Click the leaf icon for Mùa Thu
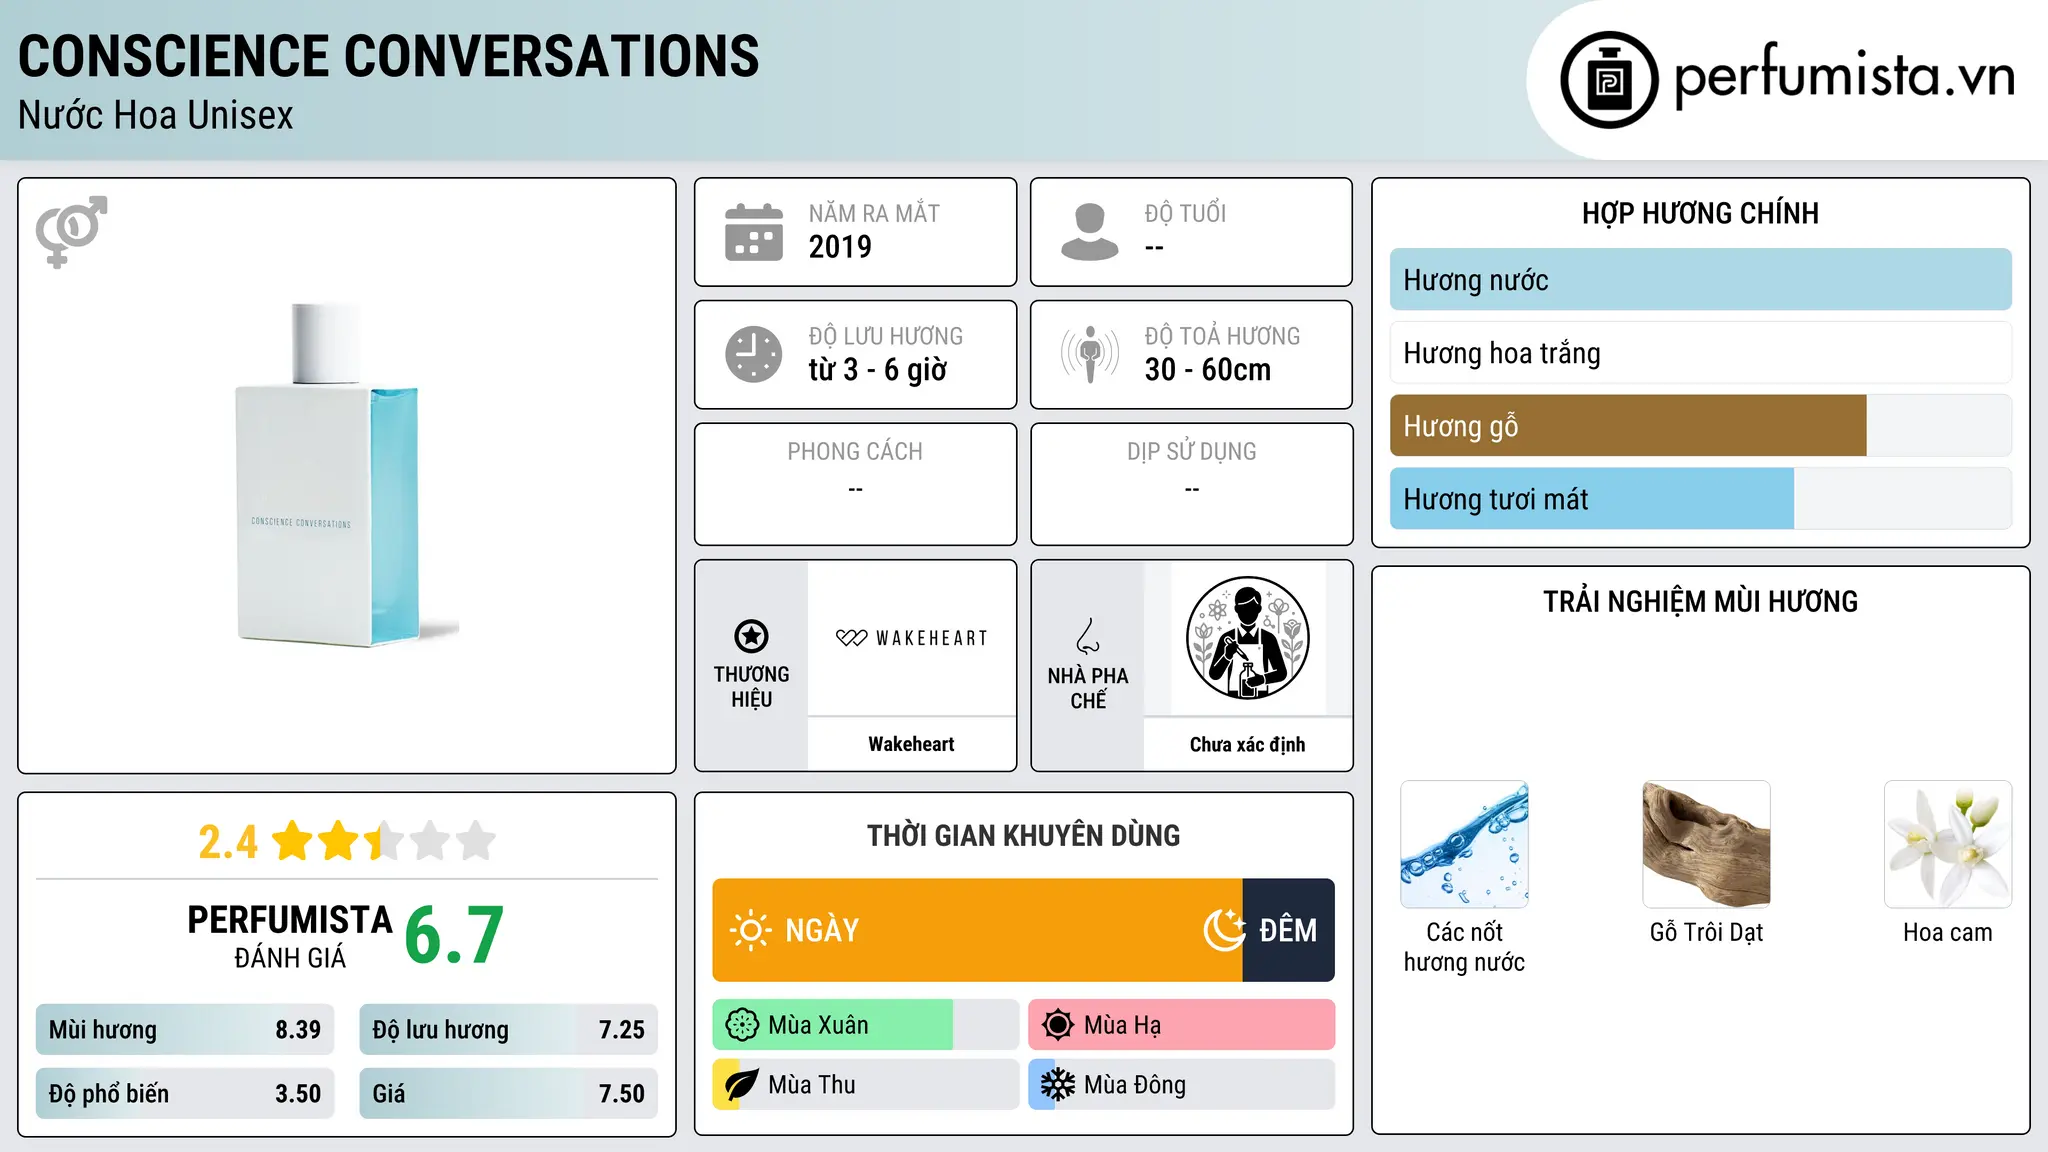This screenshot has width=2048, height=1152. tap(742, 1085)
